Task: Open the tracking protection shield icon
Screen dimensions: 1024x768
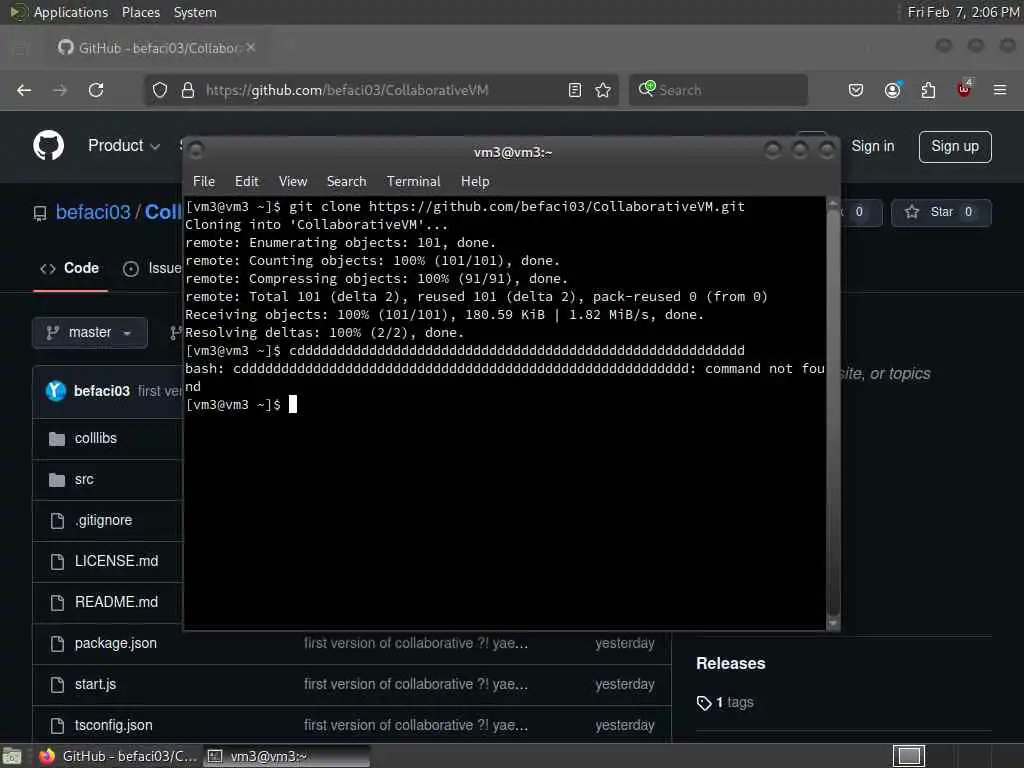Action: pyautogui.click(x=160, y=90)
